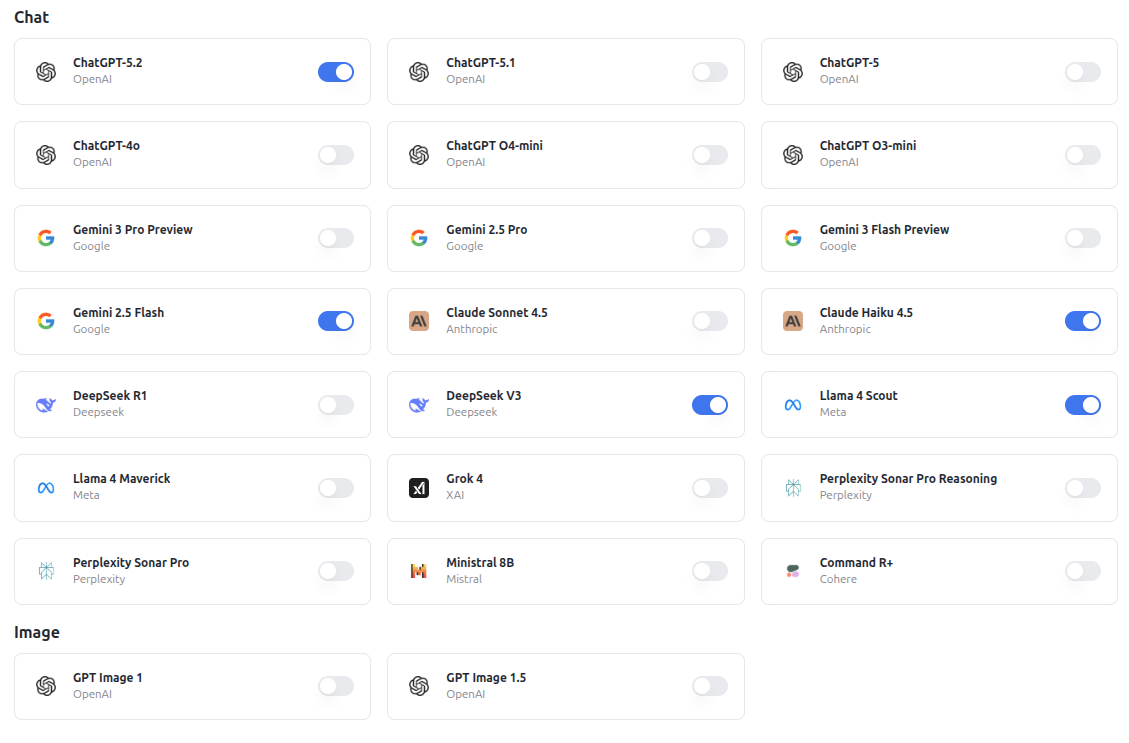1129x743 pixels.
Task: Disable the ChatGPT-5.2 model
Action: pos(336,71)
